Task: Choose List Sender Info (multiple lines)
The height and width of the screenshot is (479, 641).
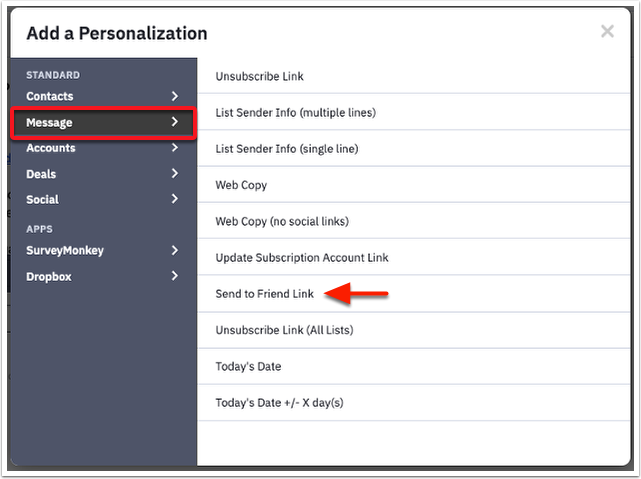Action: coord(296,113)
